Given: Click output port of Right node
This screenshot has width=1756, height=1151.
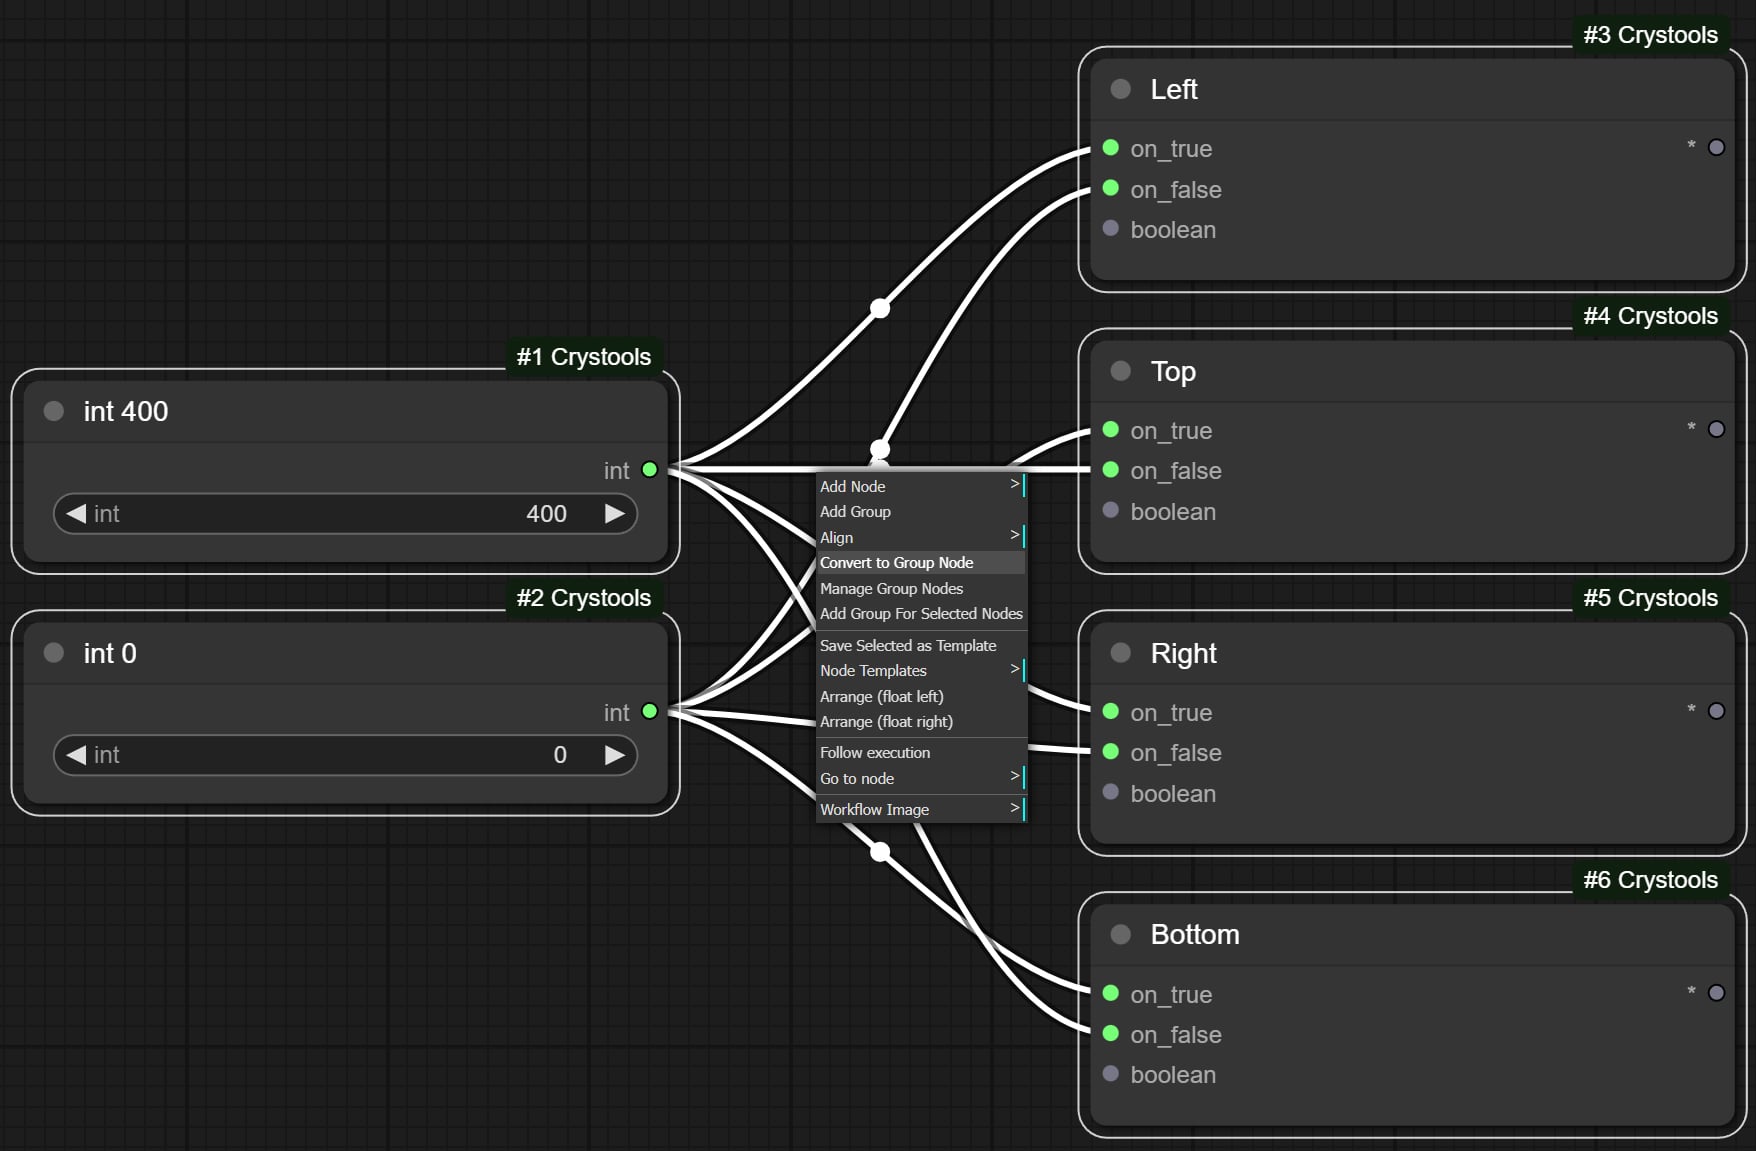Looking at the screenshot, I should 1716,711.
